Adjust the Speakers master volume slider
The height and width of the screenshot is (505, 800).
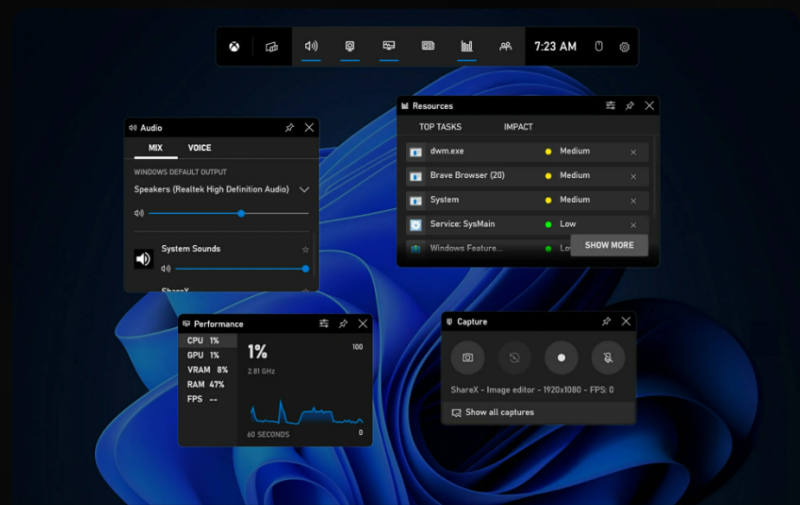(x=229, y=213)
